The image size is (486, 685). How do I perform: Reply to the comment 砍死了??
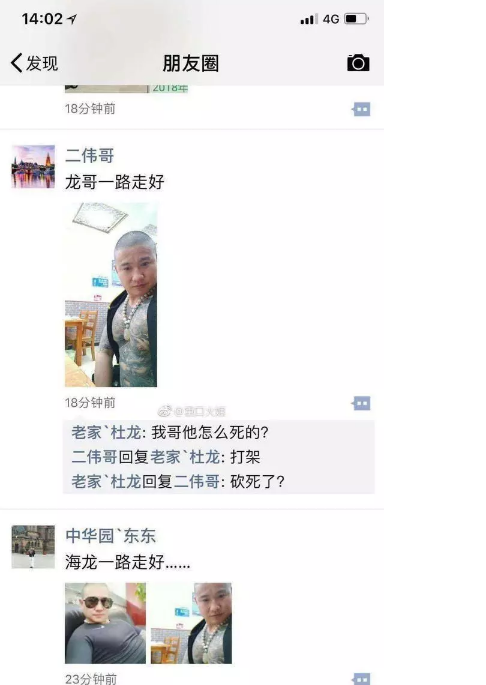[x=257, y=481]
